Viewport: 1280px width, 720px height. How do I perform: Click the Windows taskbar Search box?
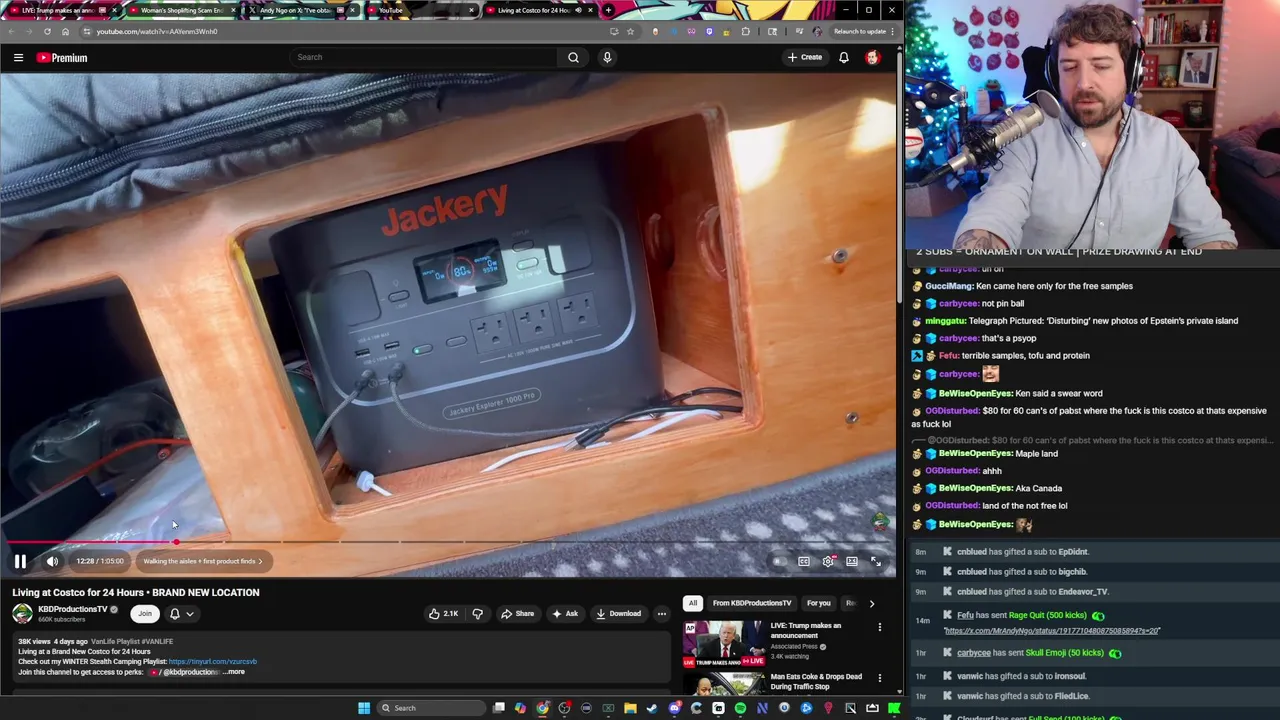coord(429,708)
